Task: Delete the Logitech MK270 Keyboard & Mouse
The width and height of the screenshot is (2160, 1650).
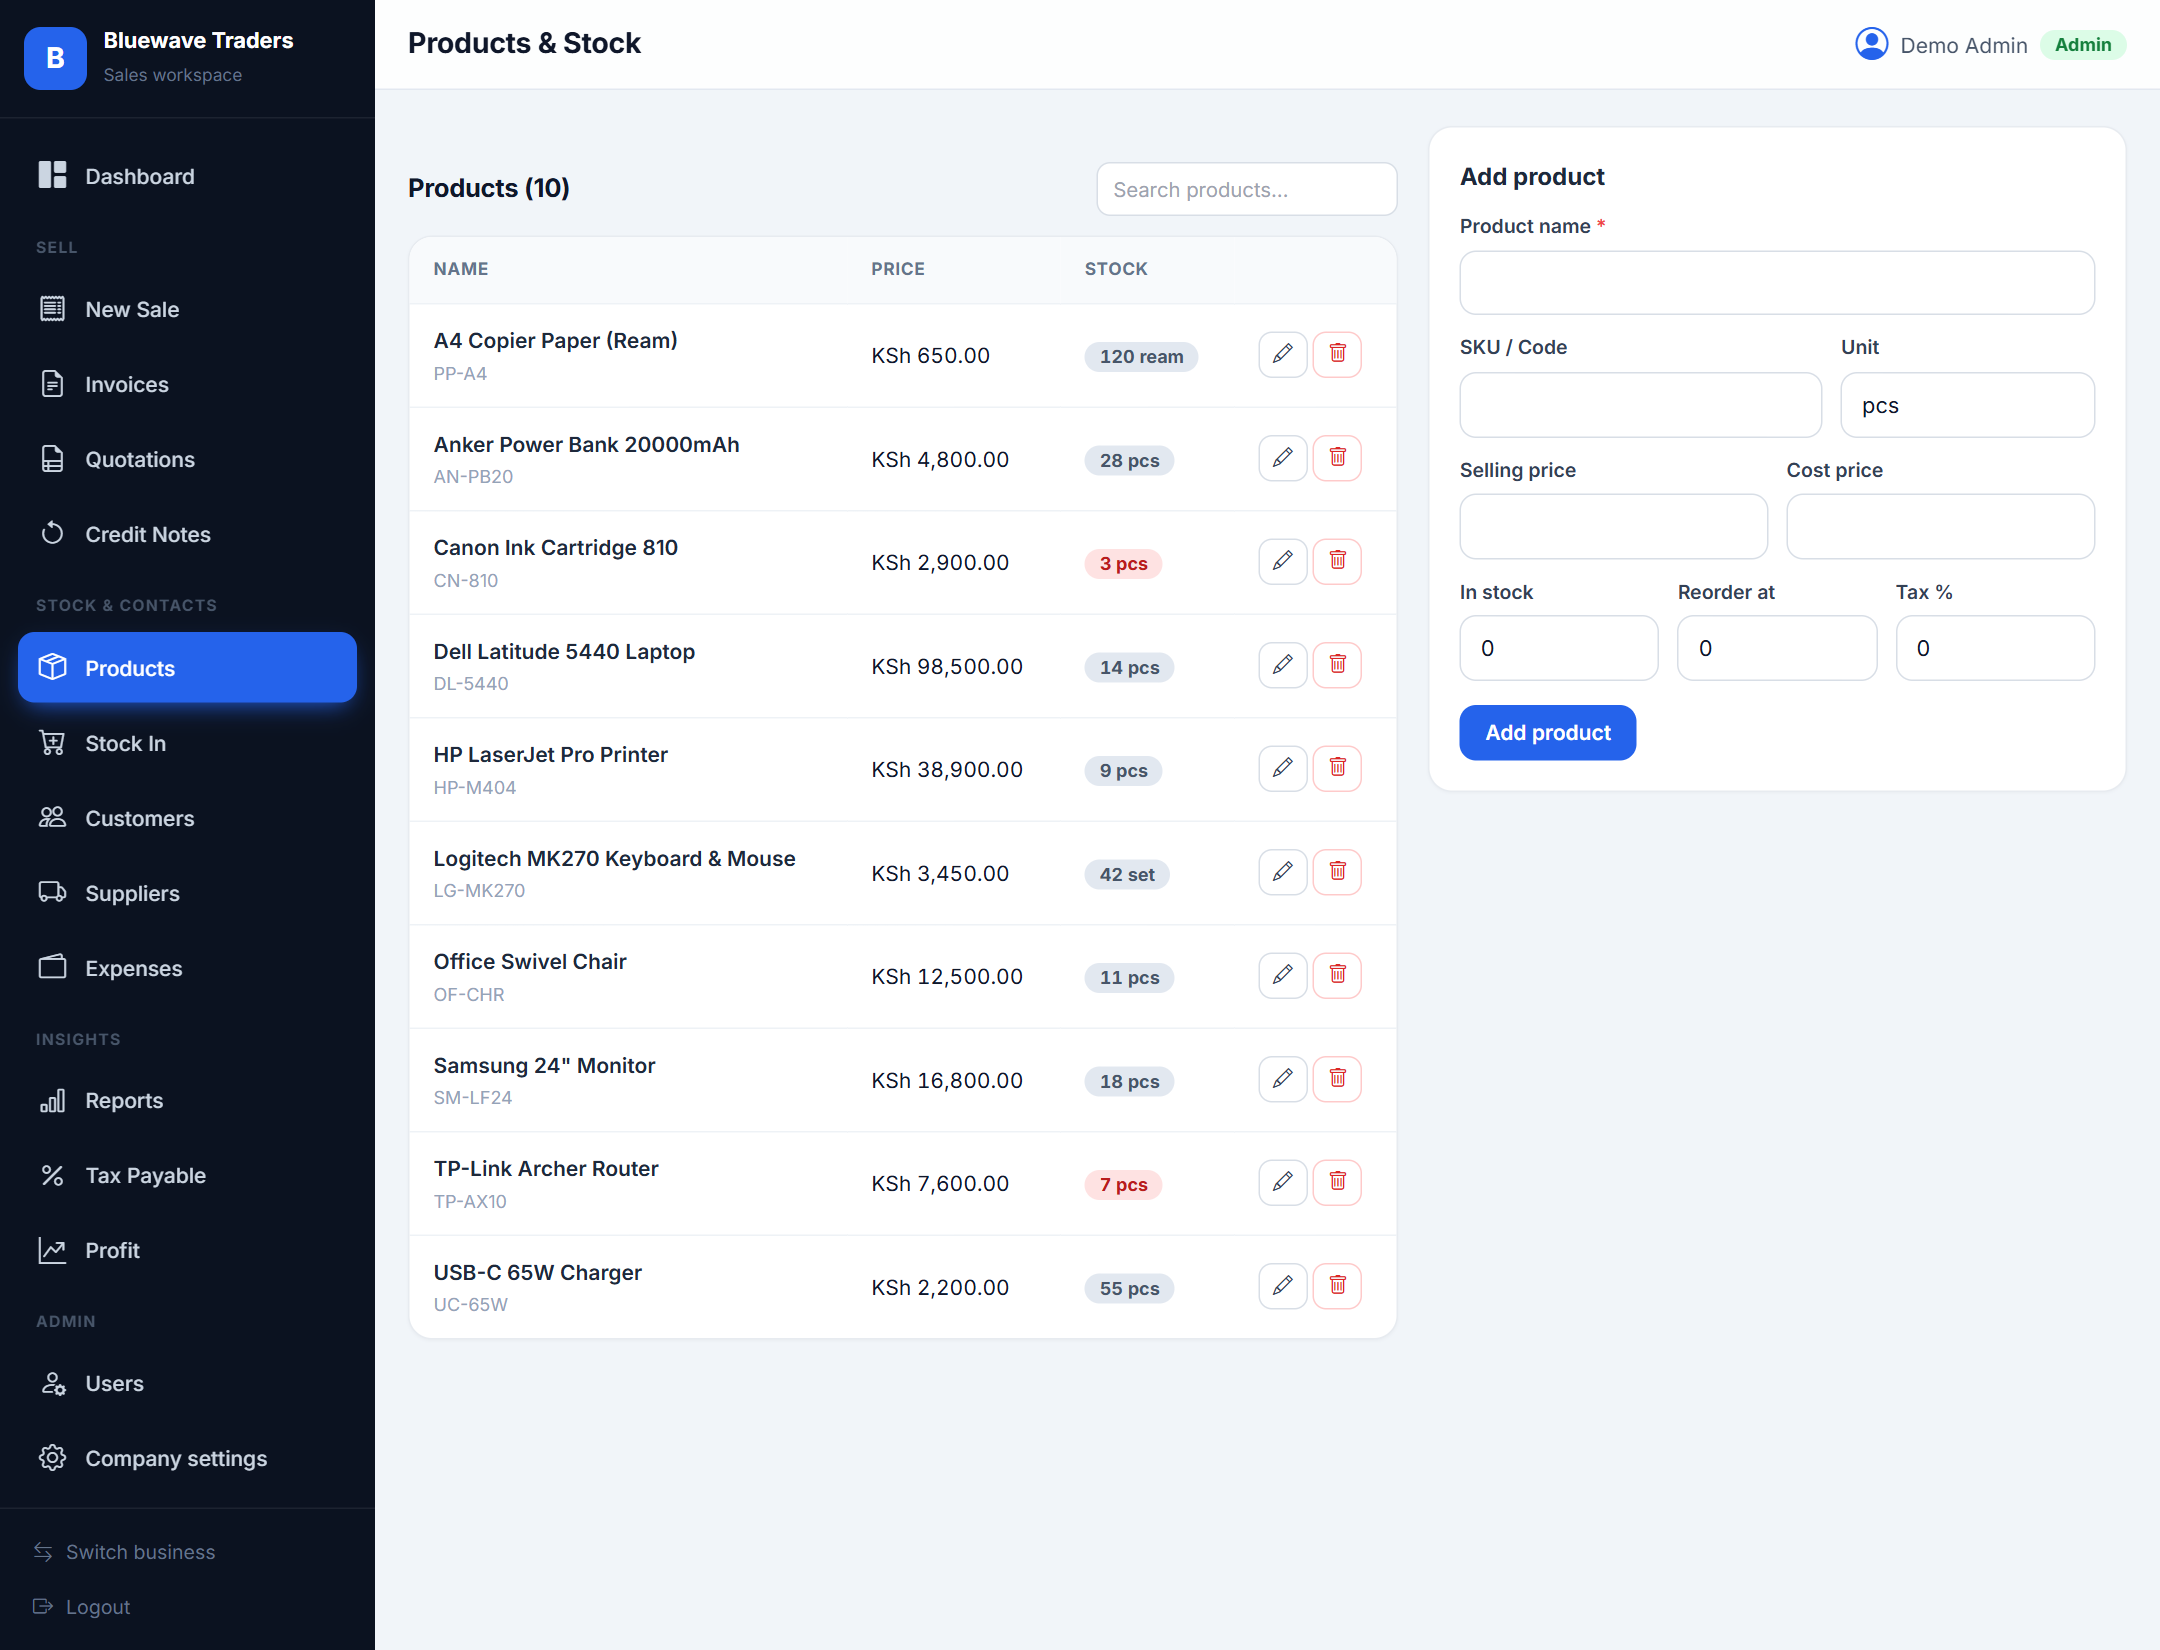Action: click(1337, 872)
